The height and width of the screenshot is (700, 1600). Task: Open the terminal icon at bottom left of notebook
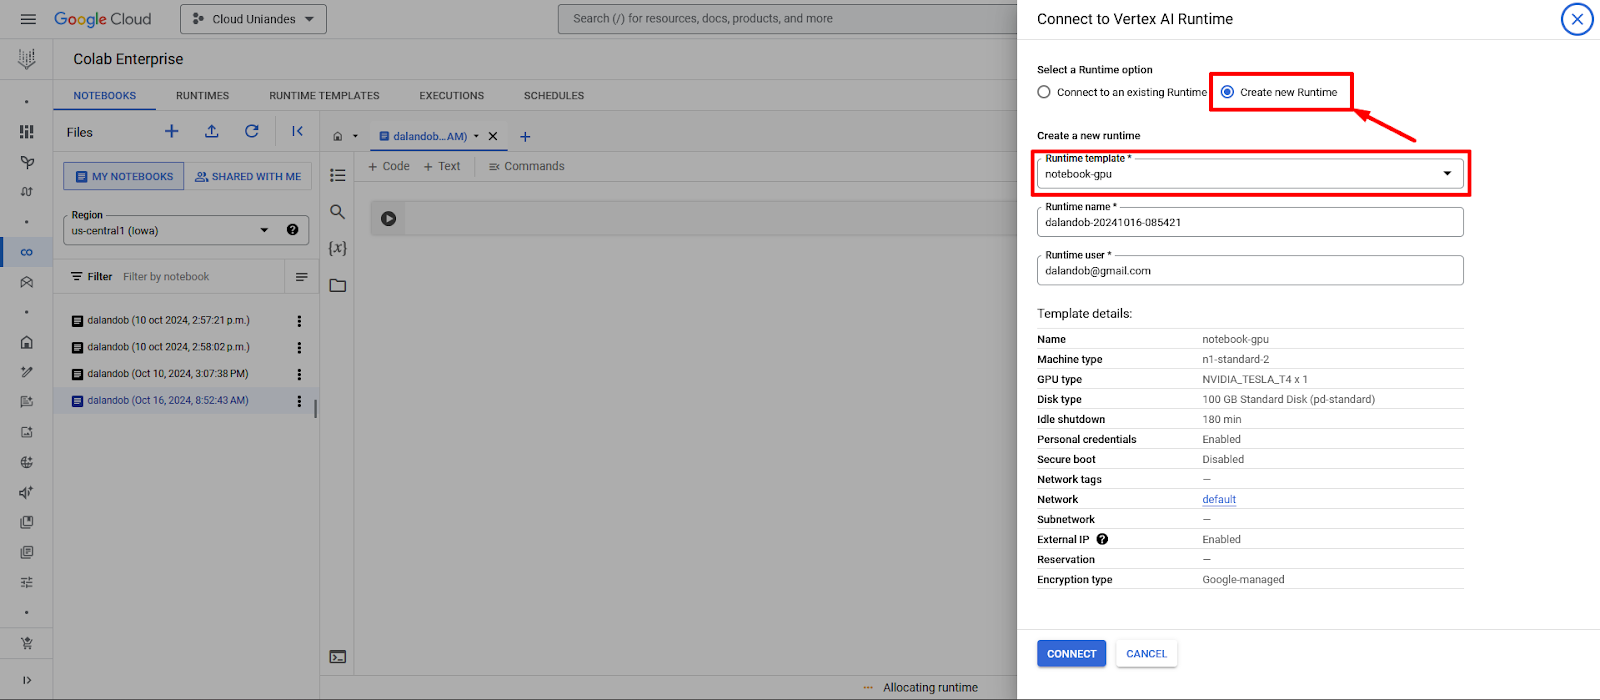pos(338,657)
